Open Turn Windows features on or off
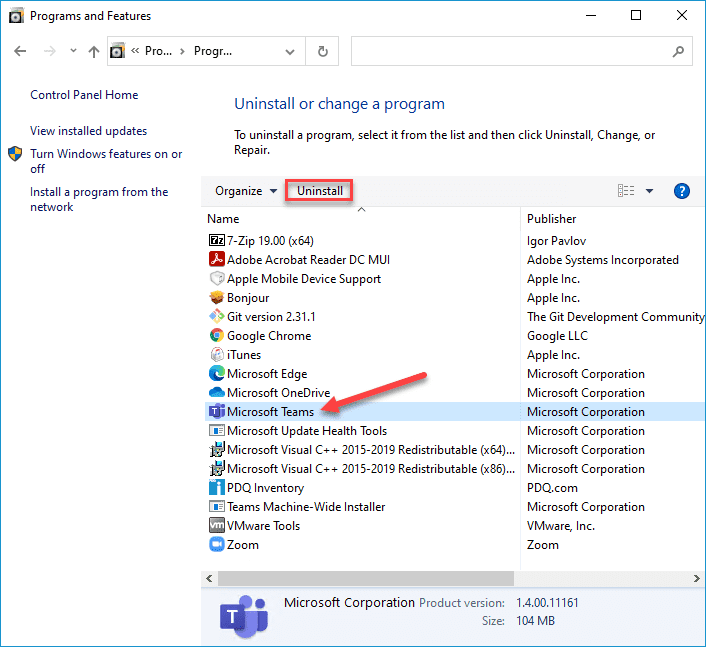This screenshot has width=706, height=647. point(106,161)
